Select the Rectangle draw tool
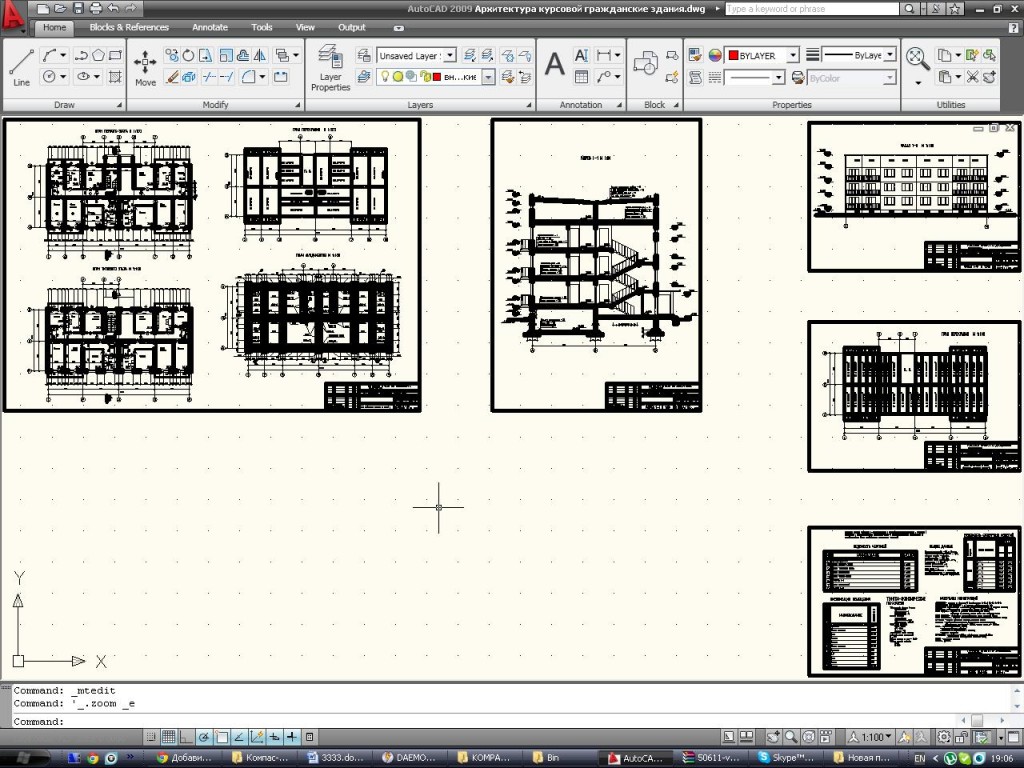 115,56
